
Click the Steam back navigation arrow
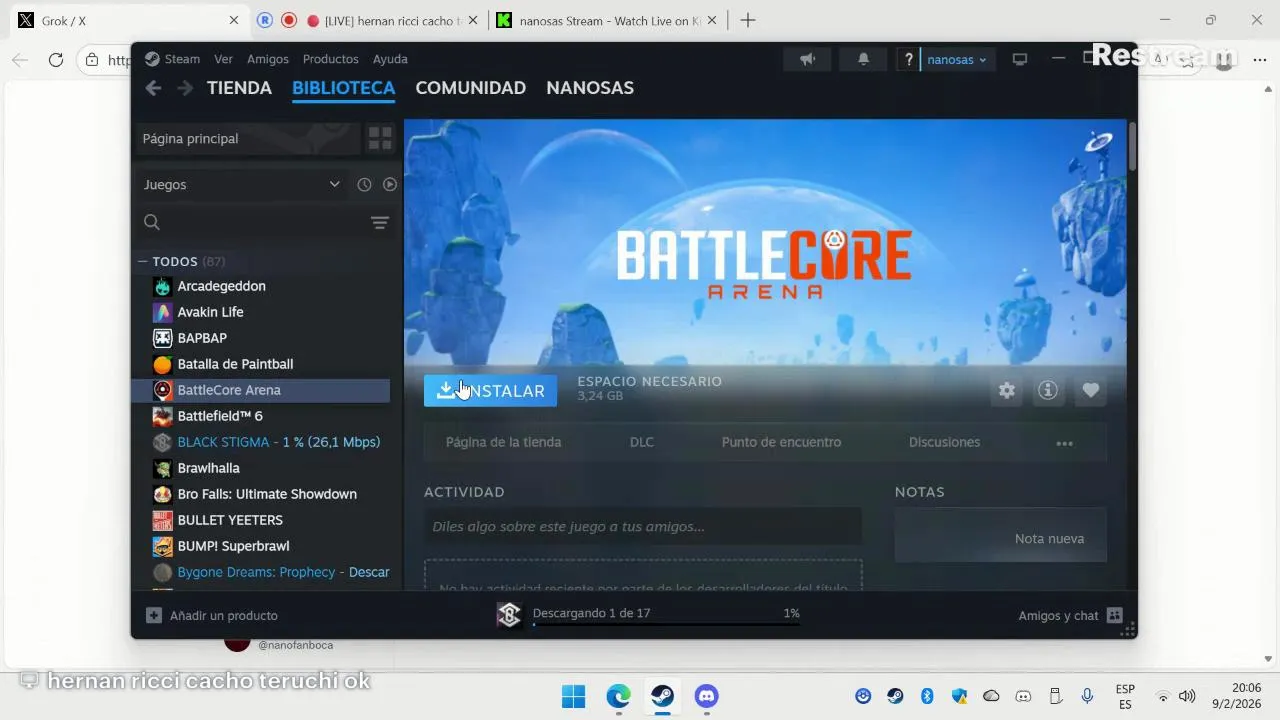[153, 88]
